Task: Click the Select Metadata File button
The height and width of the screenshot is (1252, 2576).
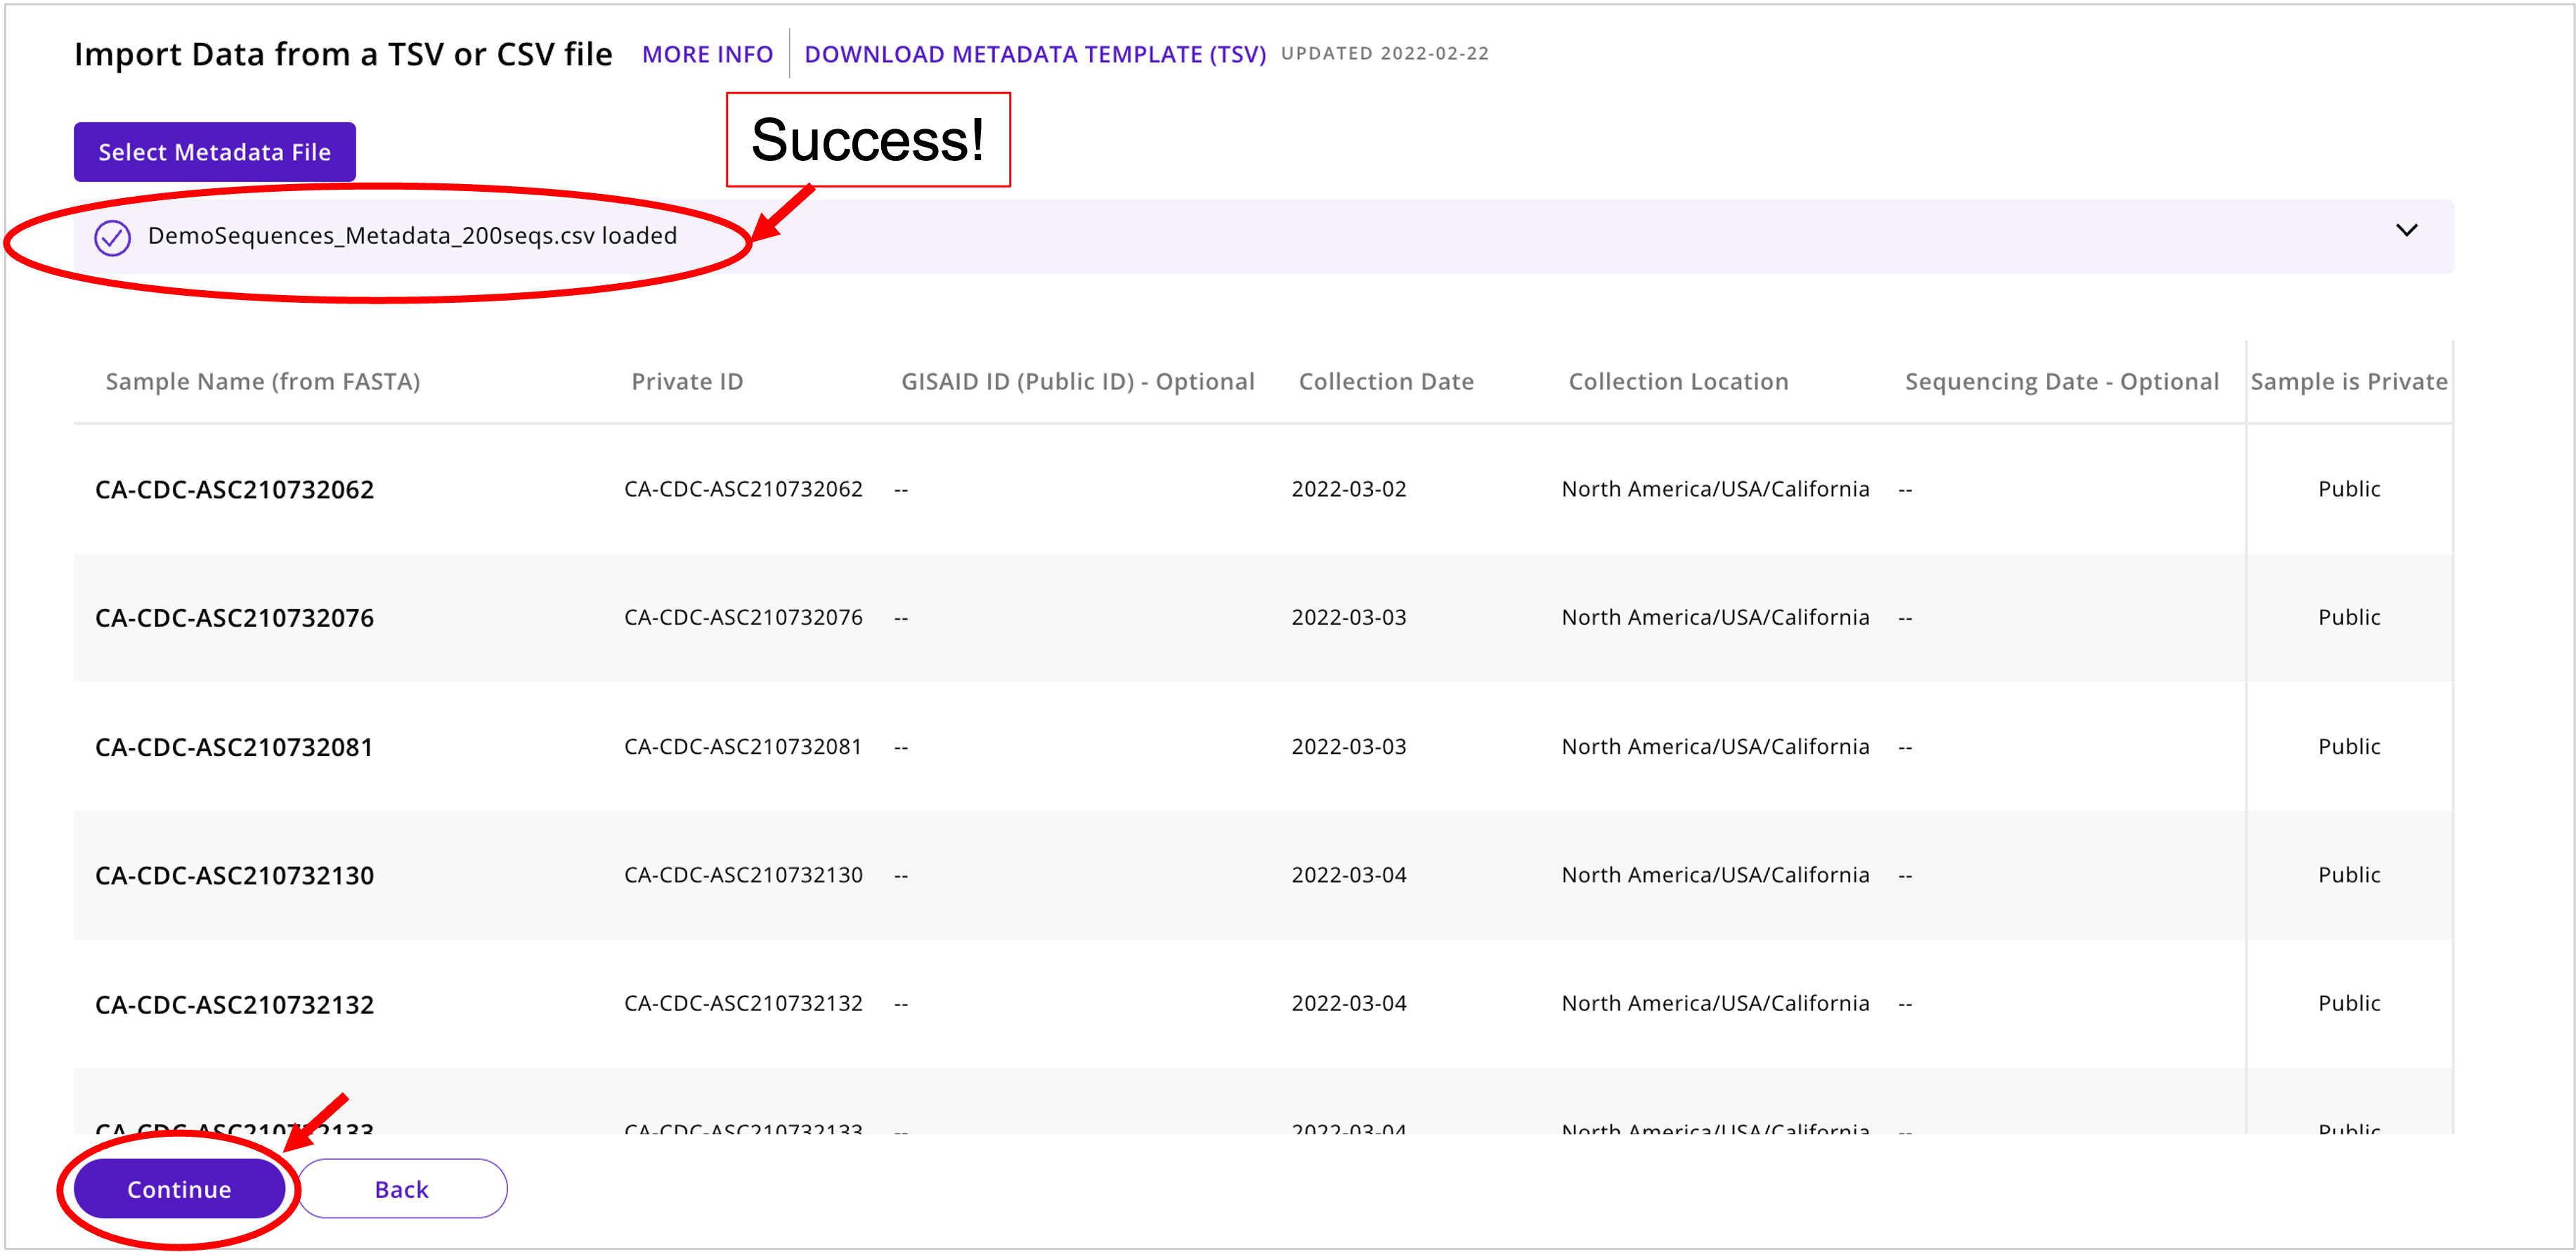Action: coord(214,152)
